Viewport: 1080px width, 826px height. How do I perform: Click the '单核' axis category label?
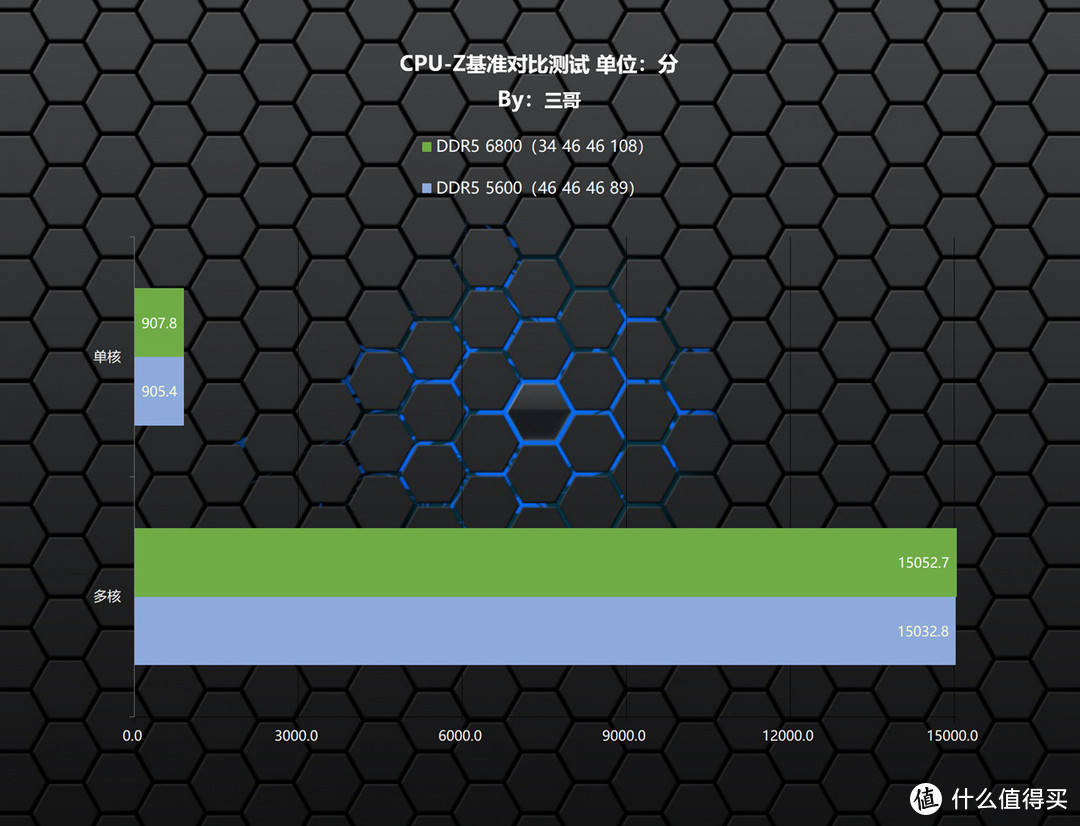pos(107,357)
